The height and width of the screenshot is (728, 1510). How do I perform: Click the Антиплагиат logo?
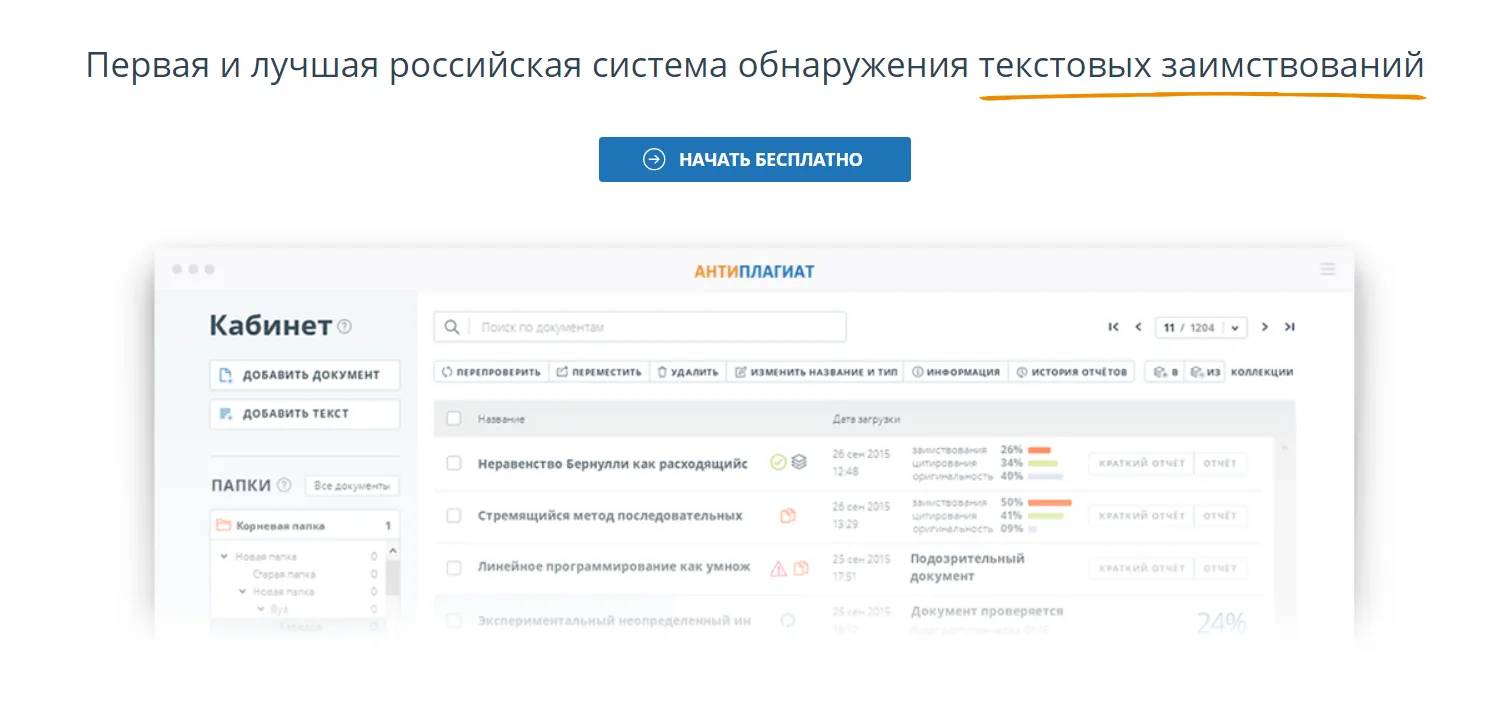coord(754,271)
